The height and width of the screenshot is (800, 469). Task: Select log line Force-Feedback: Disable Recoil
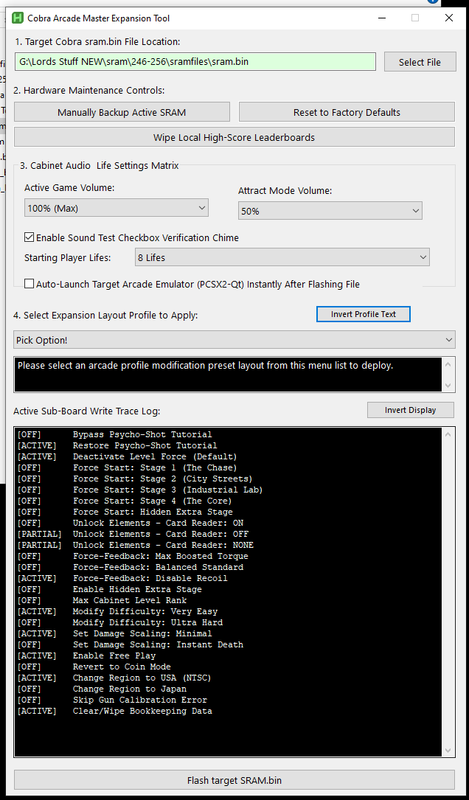click(122, 578)
